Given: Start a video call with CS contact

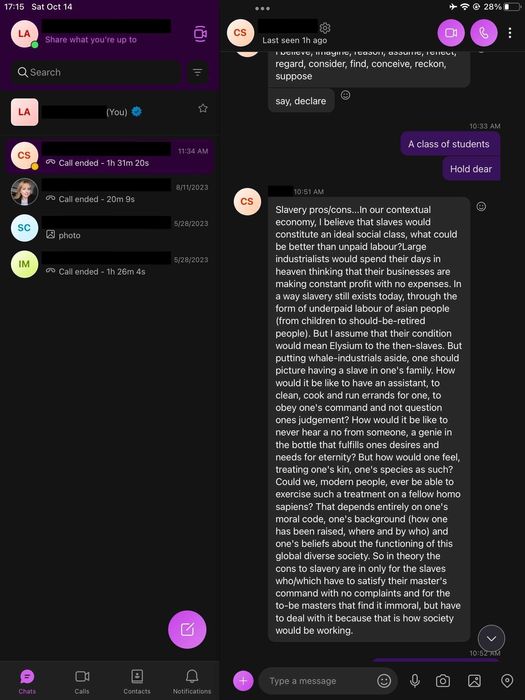Looking at the screenshot, I should (450, 33).
